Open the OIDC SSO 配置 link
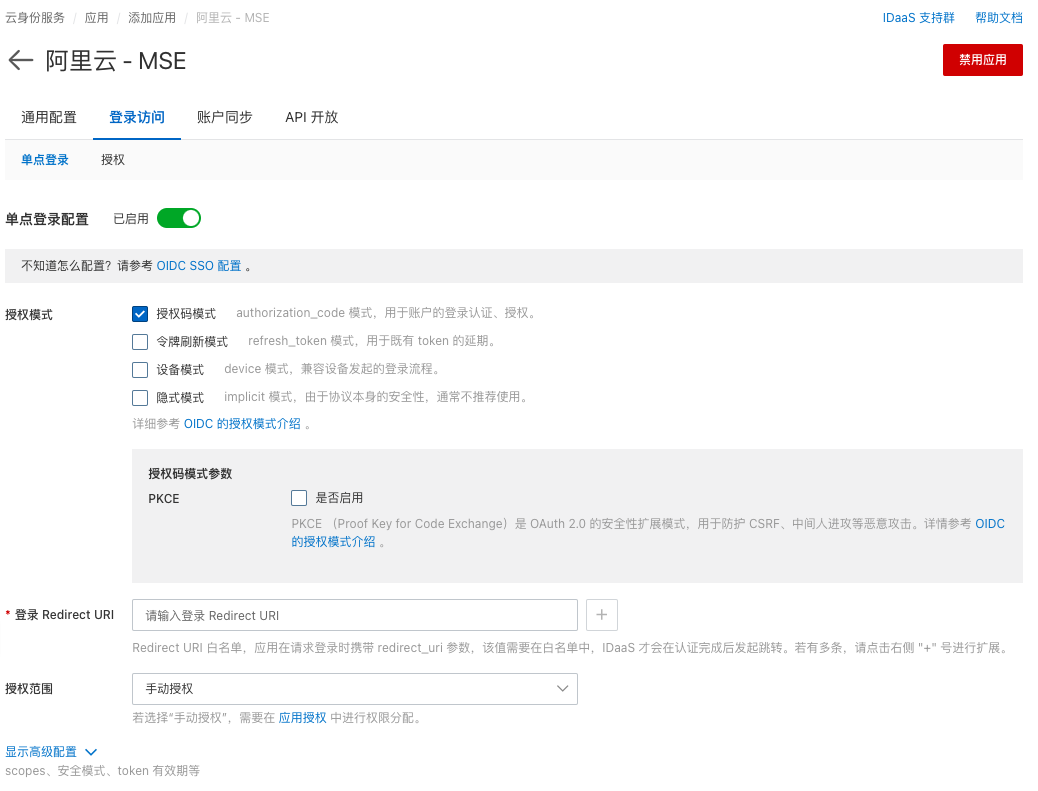The image size is (1038, 791). tap(199, 265)
